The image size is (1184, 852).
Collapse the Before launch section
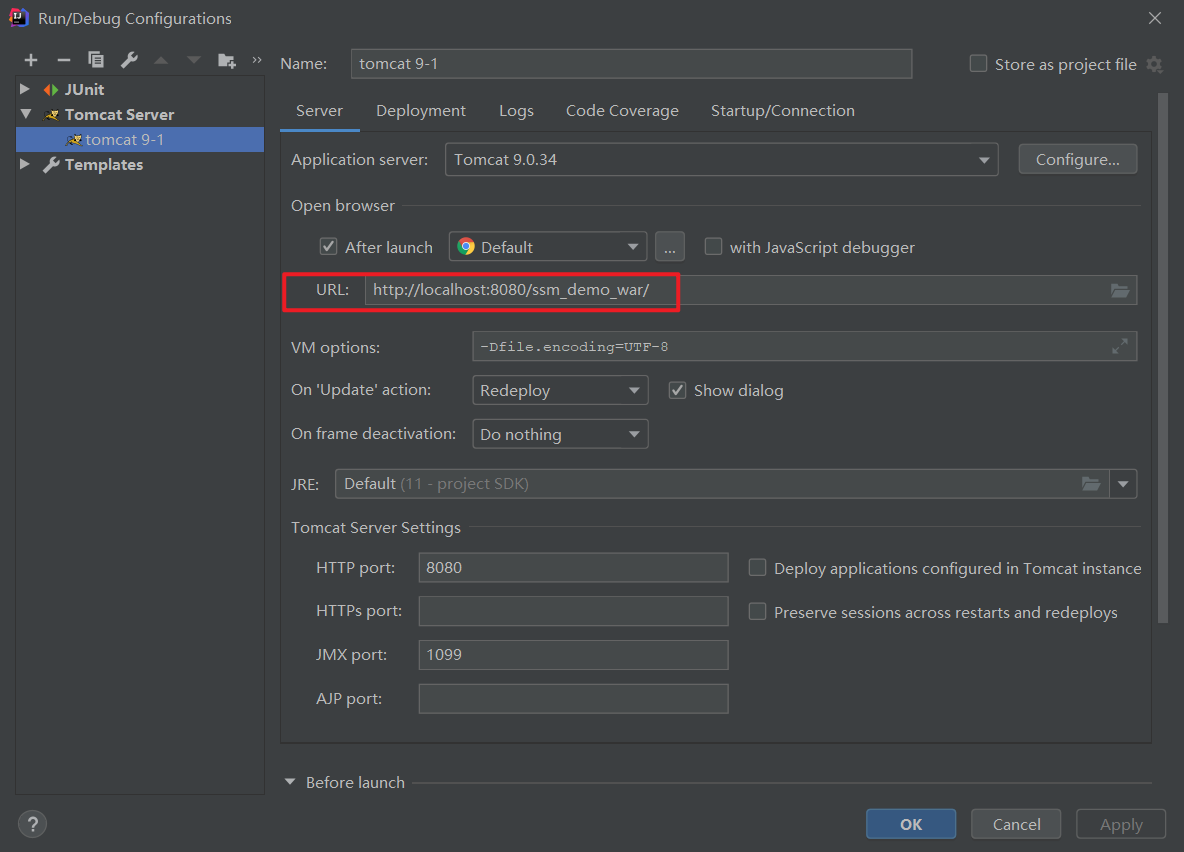[x=290, y=783]
